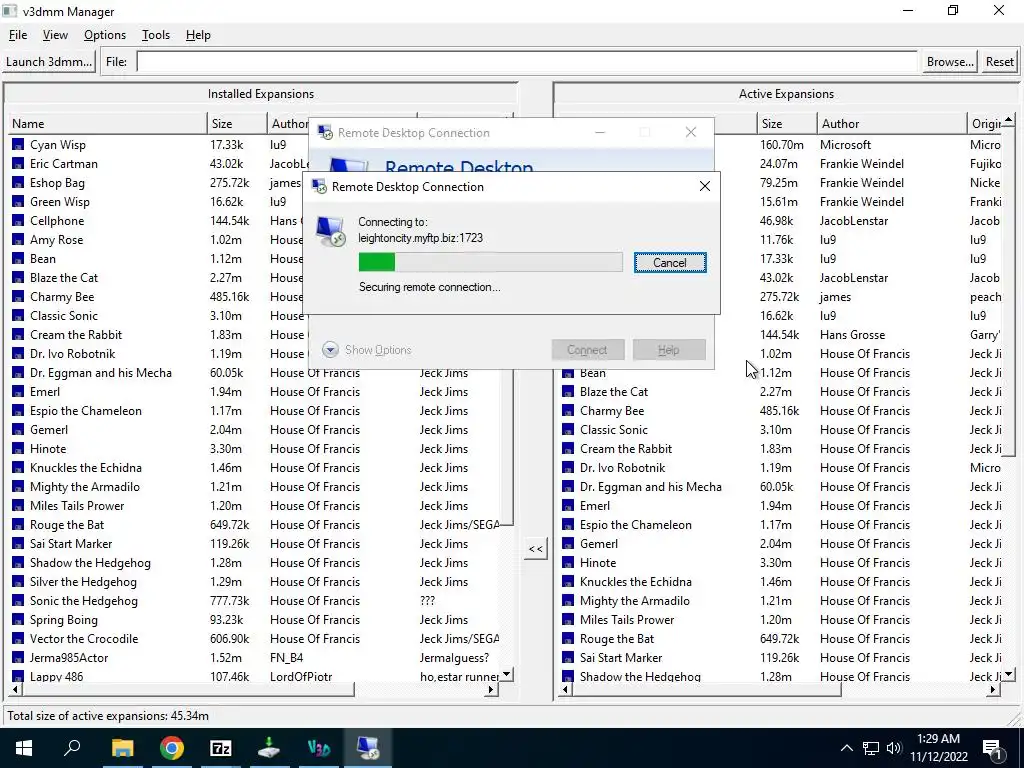Select Knuckles the Echidna in Installed list

click(x=86, y=468)
